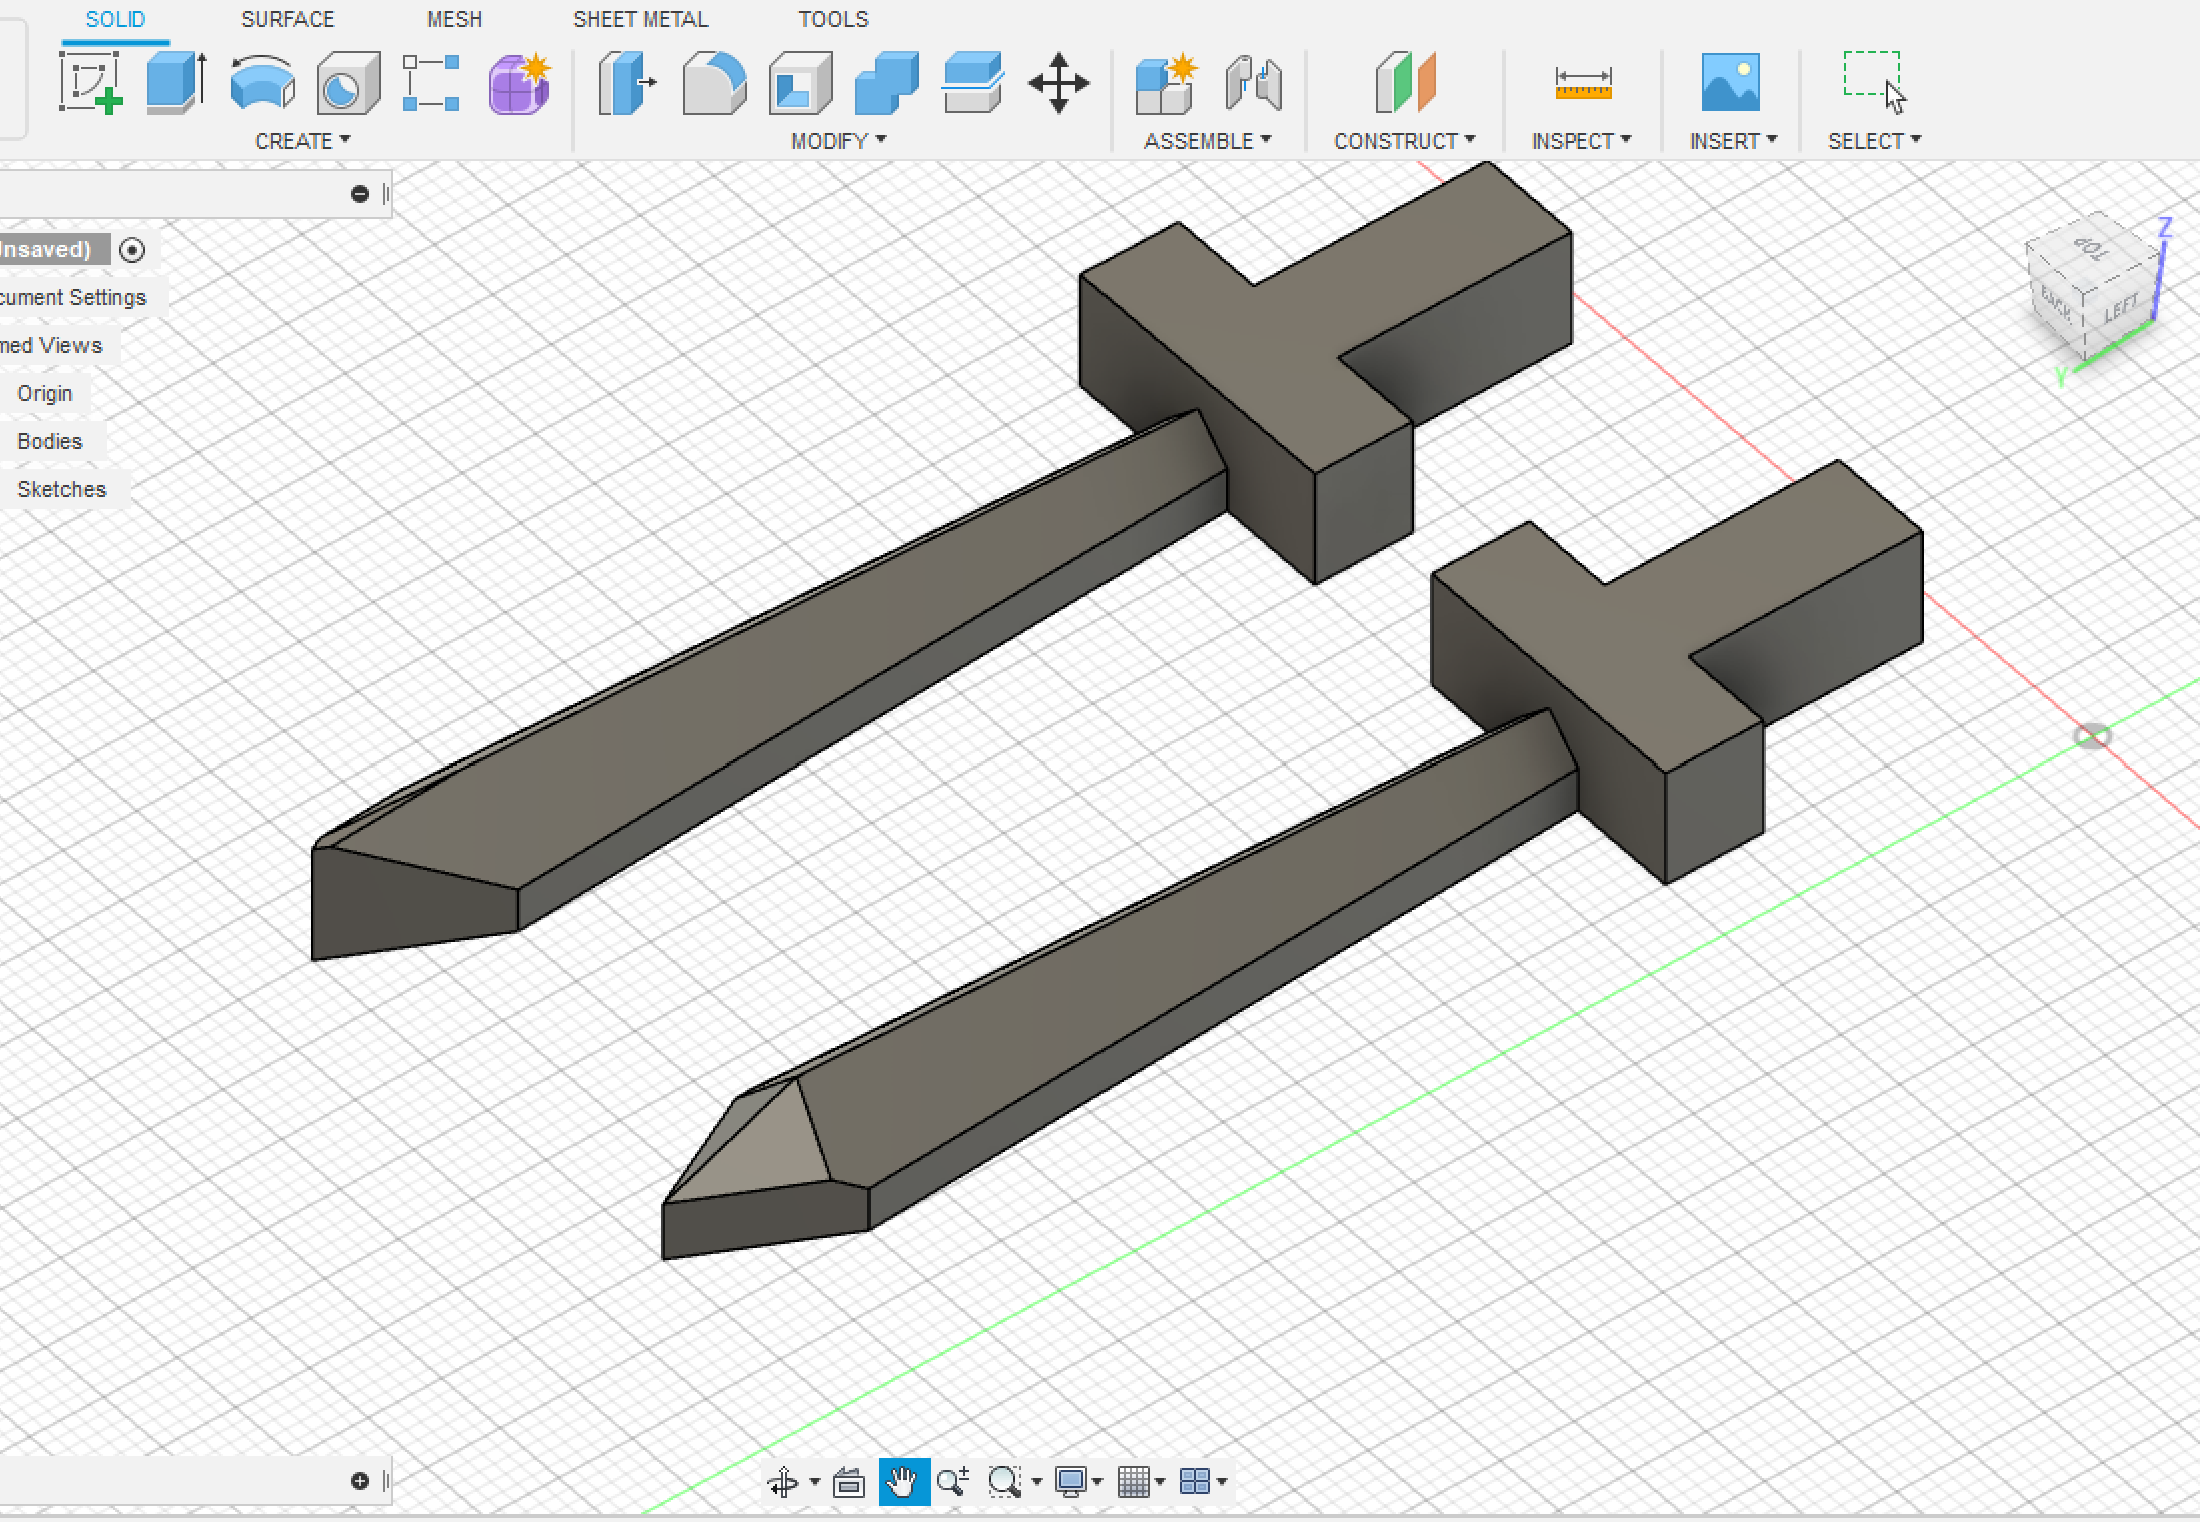This screenshot has height=1522, width=2200.
Task: Click the Zoom magnifier icon
Action: pos(953,1481)
